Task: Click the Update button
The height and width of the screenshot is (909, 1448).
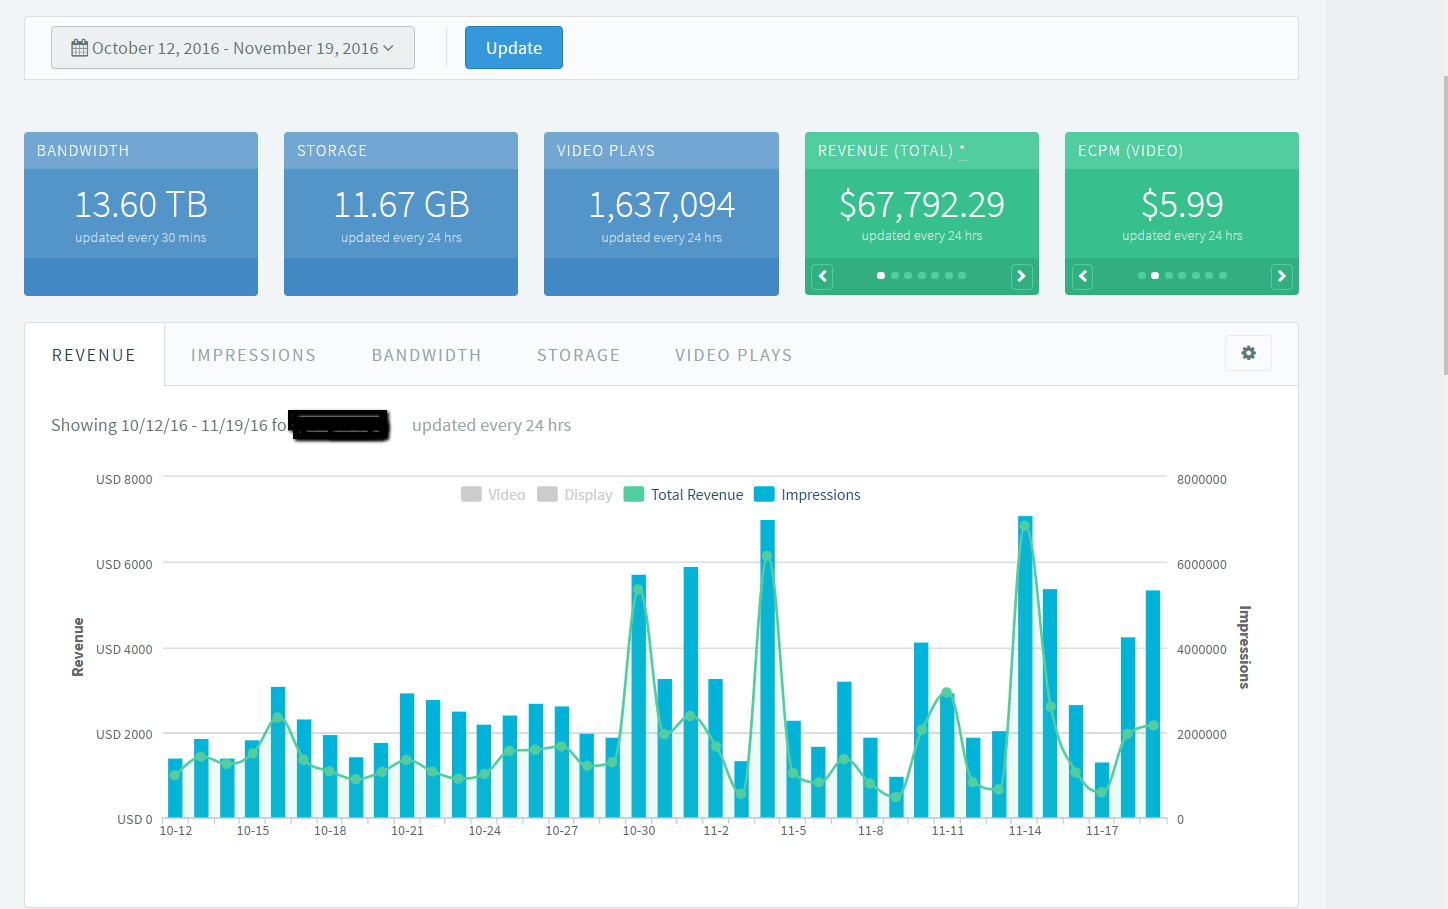Action: [x=514, y=48]
